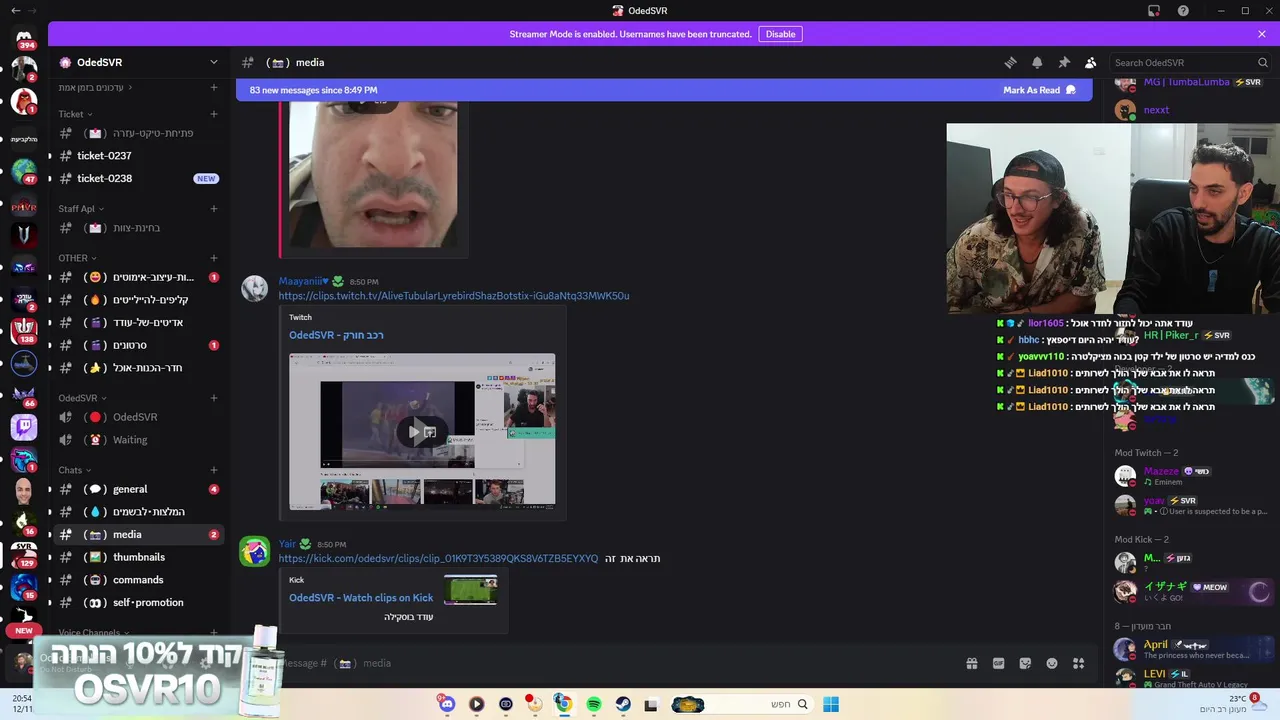Collapse the Ticket category
This screenshot has width=1280, height=720.
pyautogui.click(x=75, y=114)
